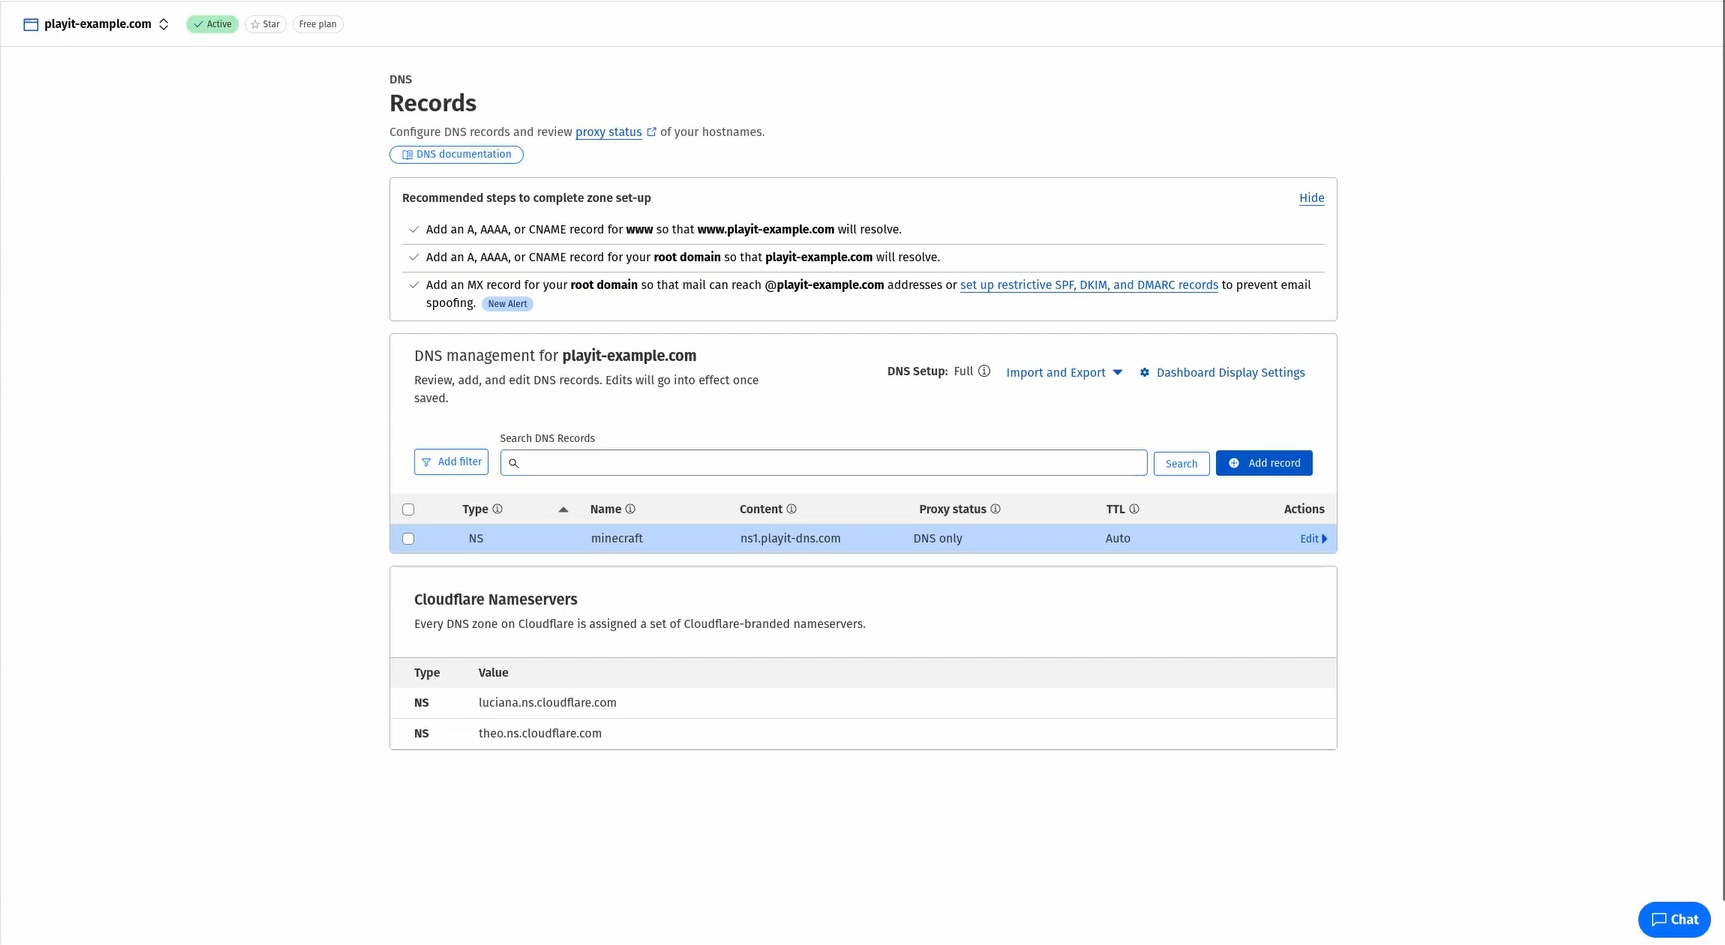Open the domain switcher chevron
Image resolution: width=1725 pixels, height=945 pixels.
[163, 24]
